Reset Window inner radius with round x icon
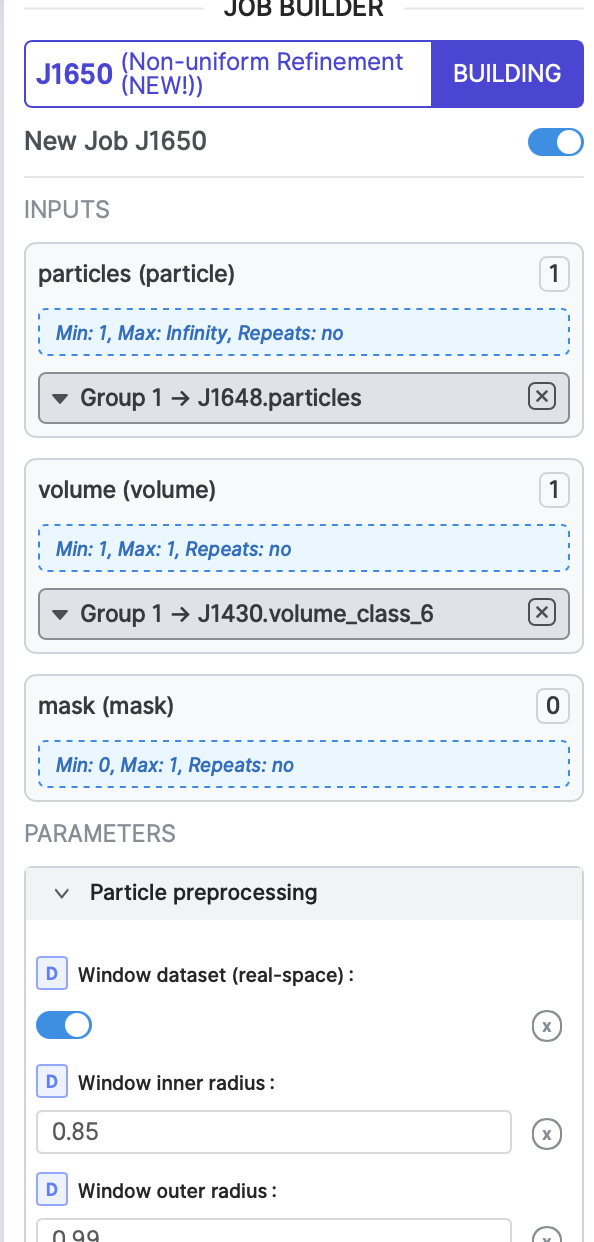 [x=546, y=1133]
